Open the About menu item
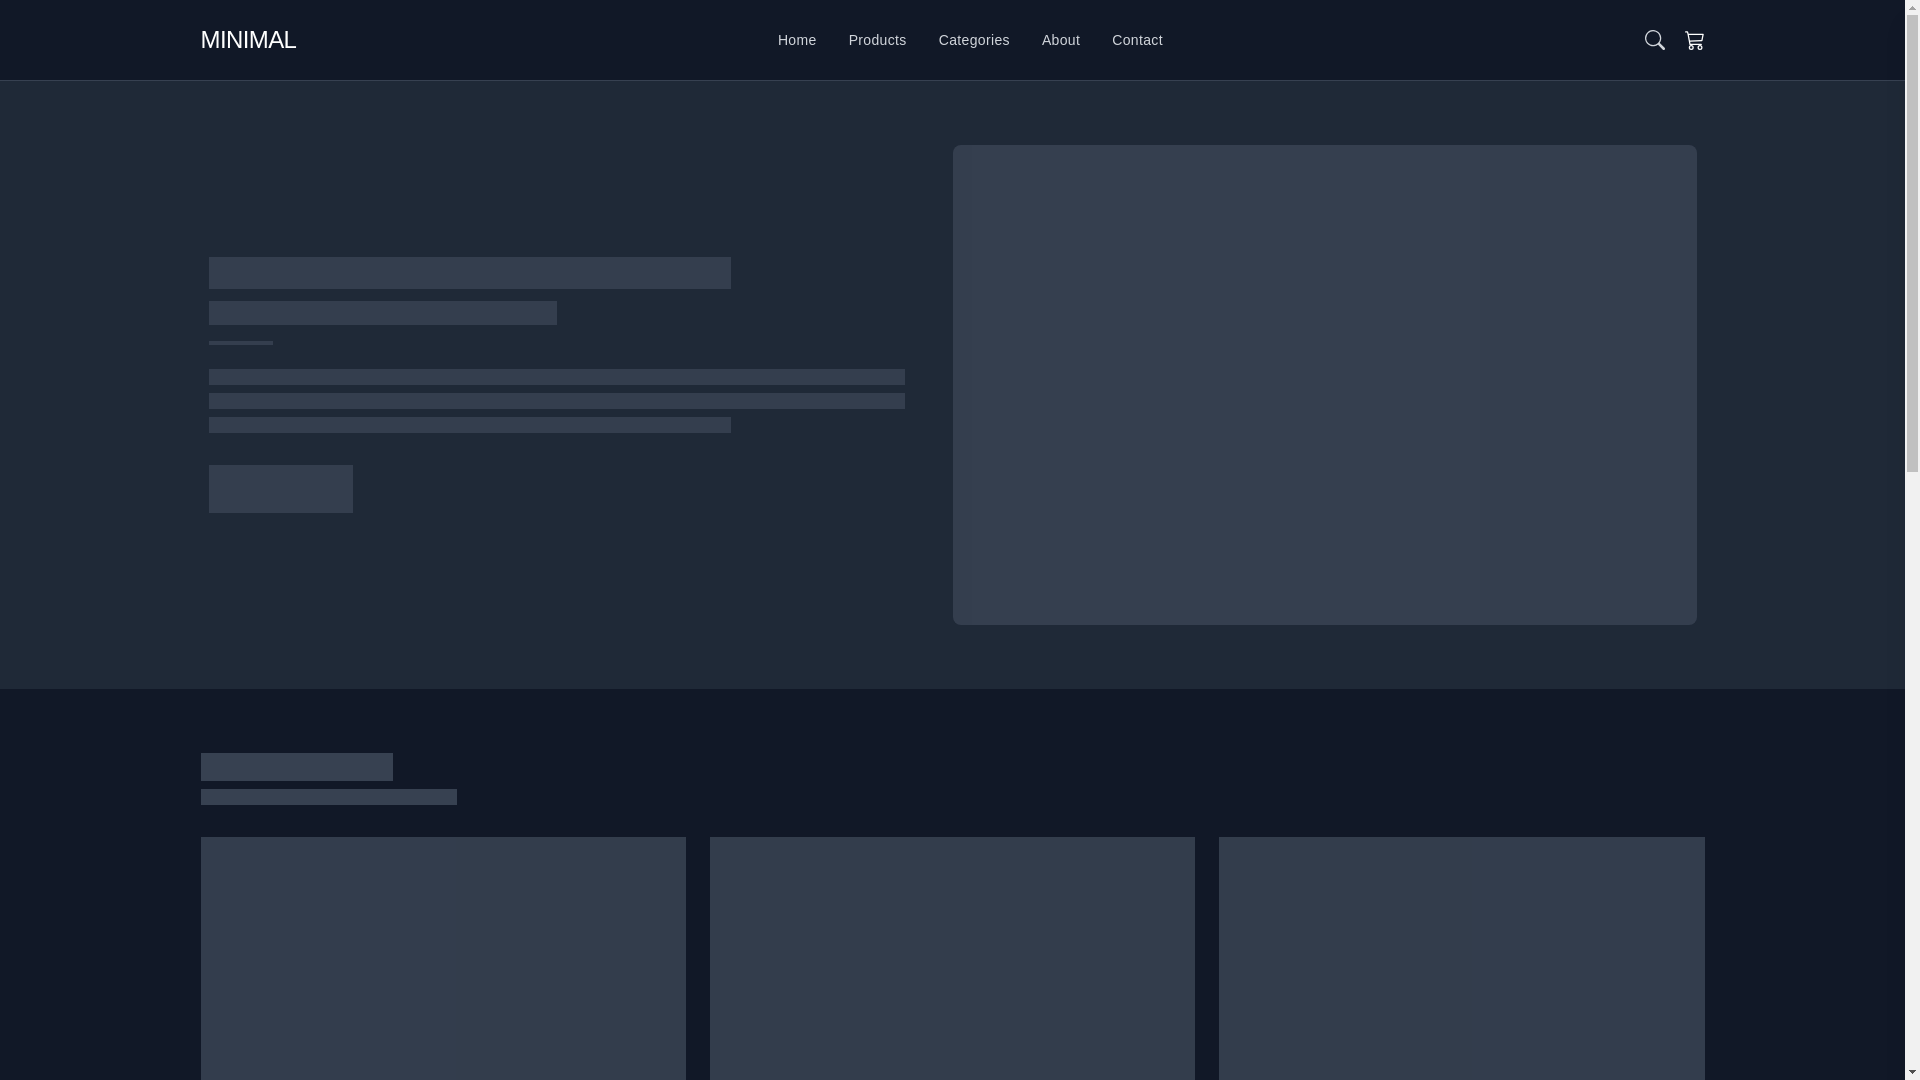Viewport: 1920px width, 1080px height. (1061, 40)
